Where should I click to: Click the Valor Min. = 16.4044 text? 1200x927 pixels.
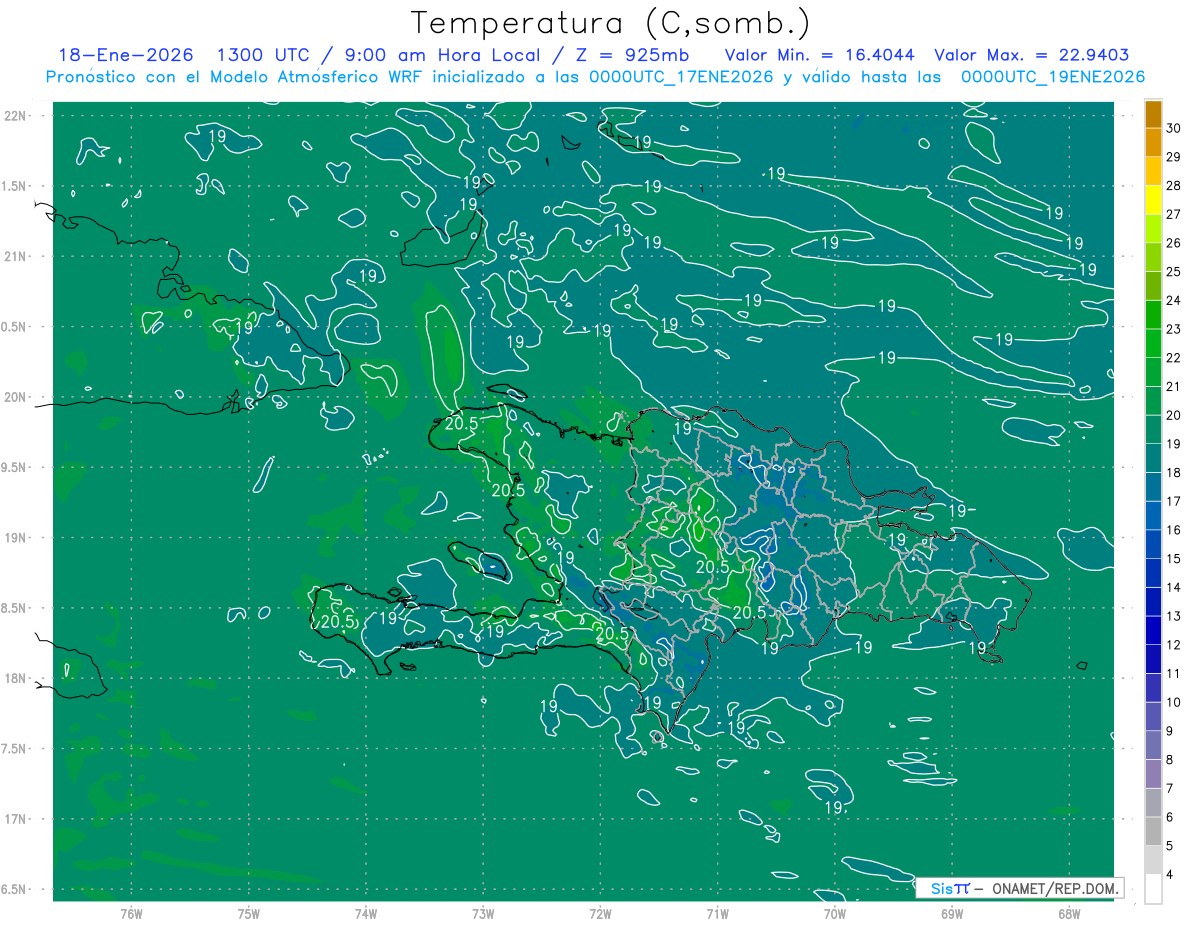point(819,55)
